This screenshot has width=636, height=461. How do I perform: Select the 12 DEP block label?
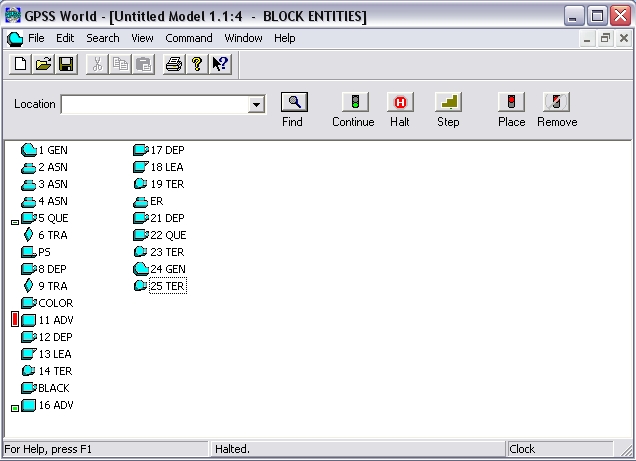pyautogui.click(x=56, y=337)
